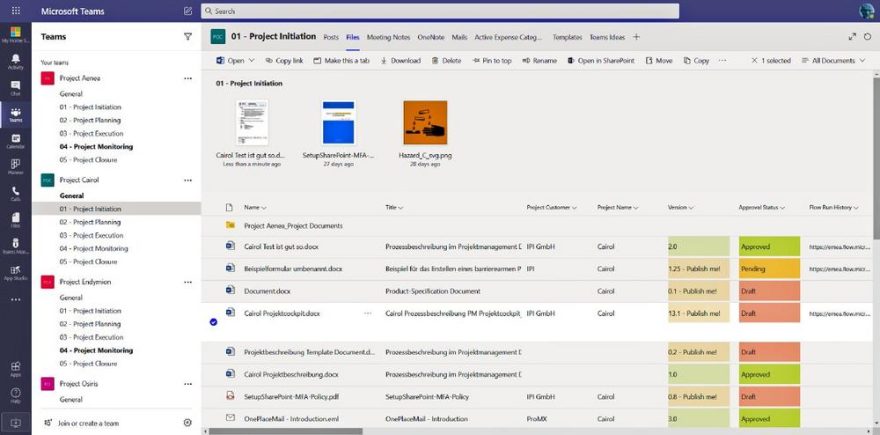Click Join or create a team
The width and height of the screenshot is (880, 435).
(88, 423)
